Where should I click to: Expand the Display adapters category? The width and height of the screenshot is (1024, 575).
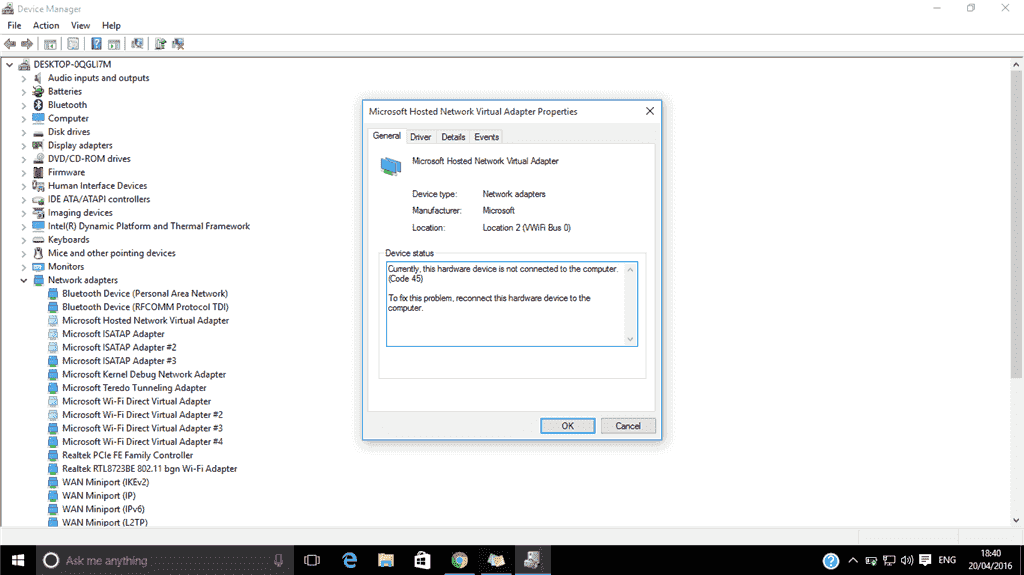pyautogui.click(x=24, y=146)
